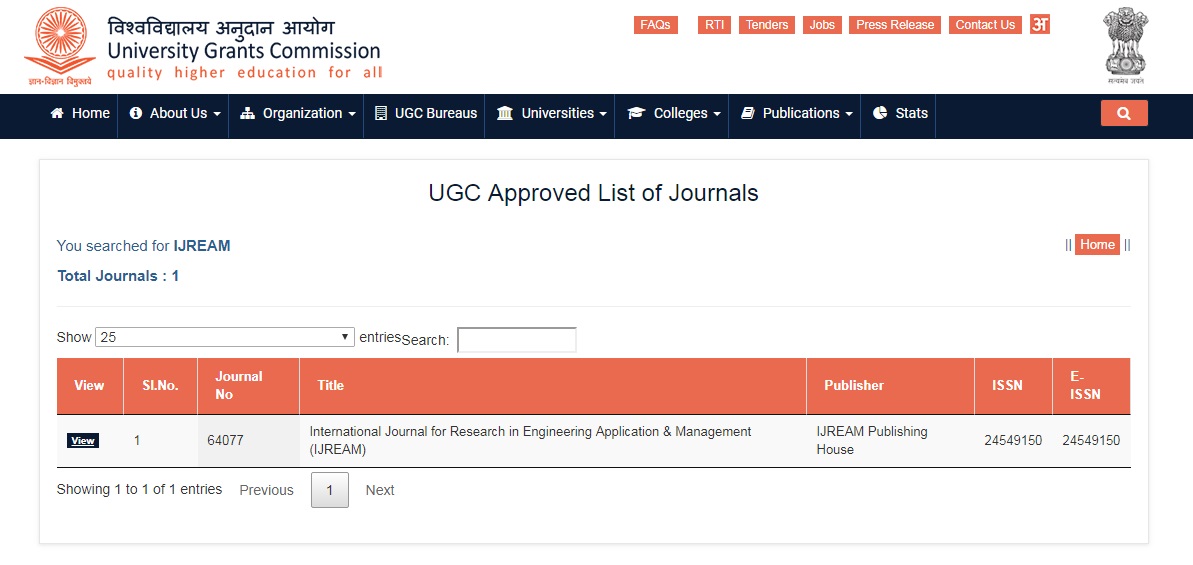Click the info icon beside About Us
This screenshot has height=565, width=1193.
click(136, 113)
